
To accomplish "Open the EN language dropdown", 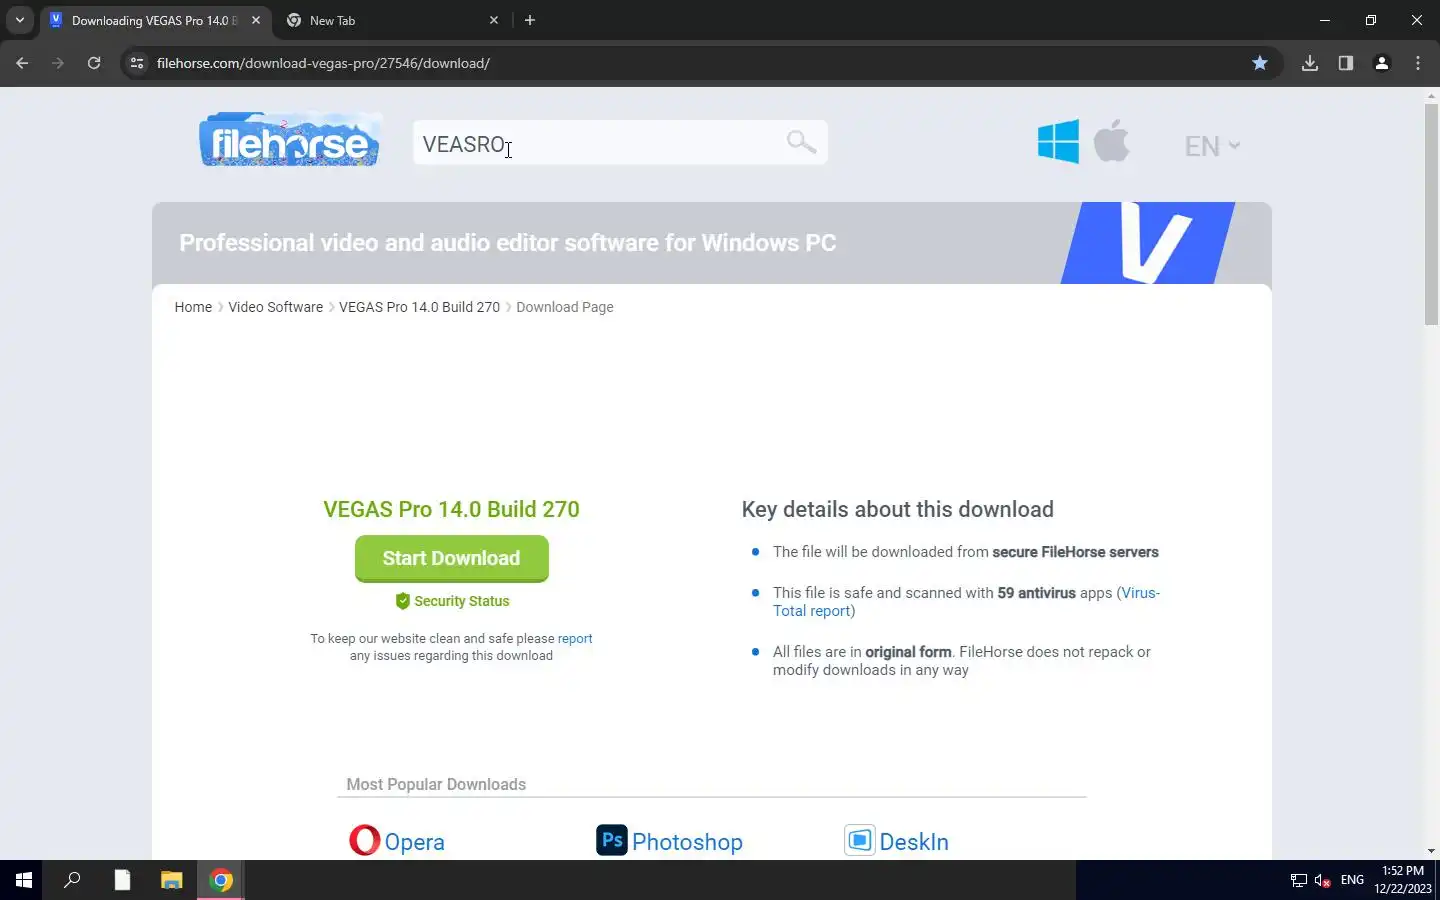I will coord(1212,146).
